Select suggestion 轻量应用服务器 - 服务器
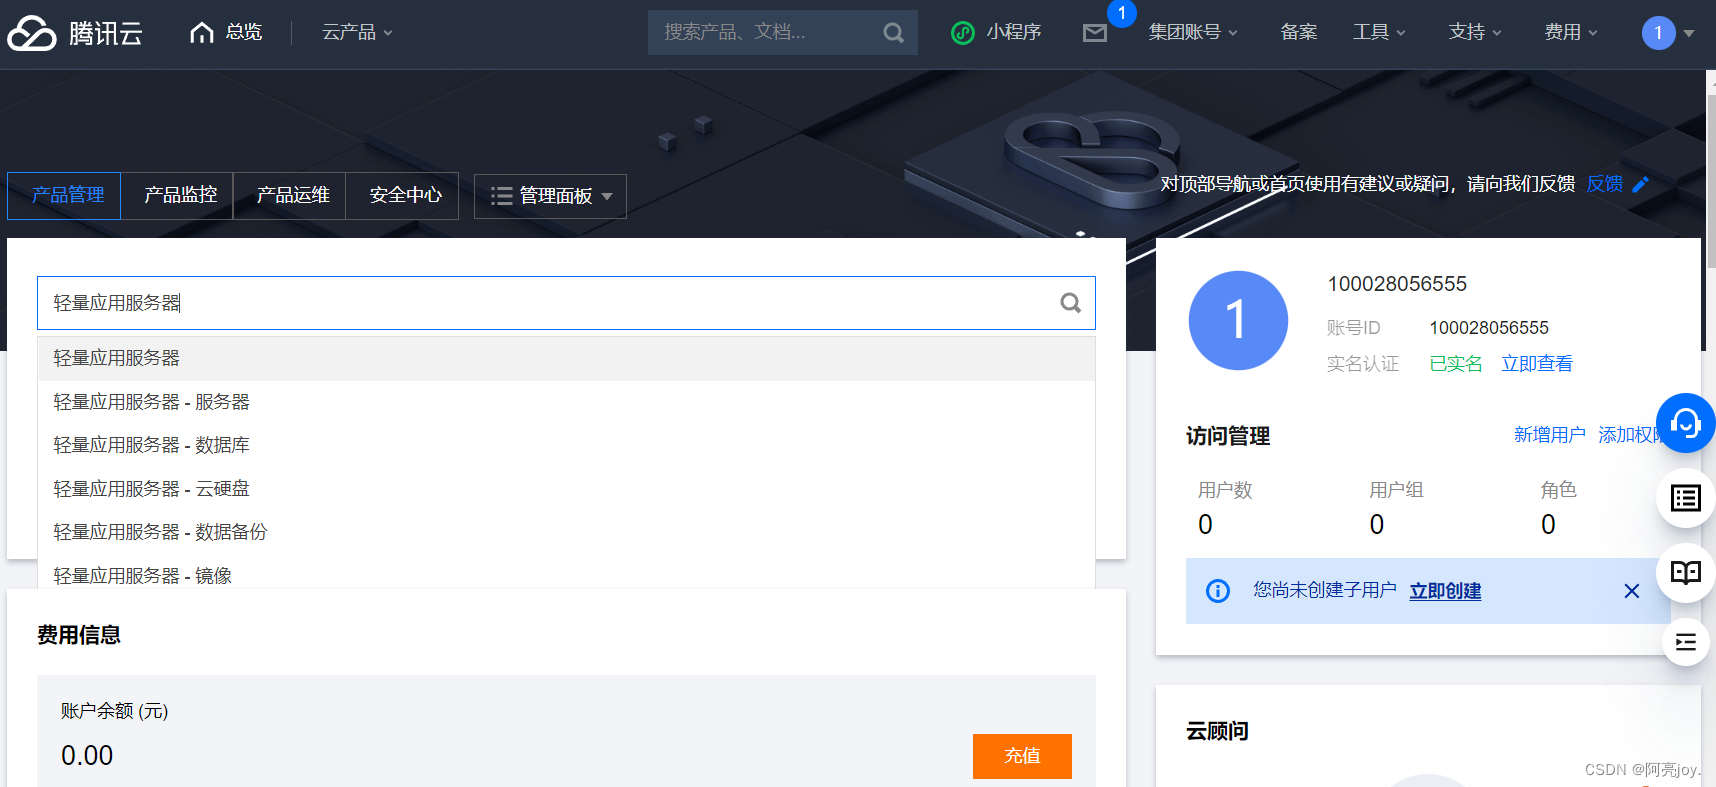The height and width of the screenshot is (787, 1716). point(566,402)
